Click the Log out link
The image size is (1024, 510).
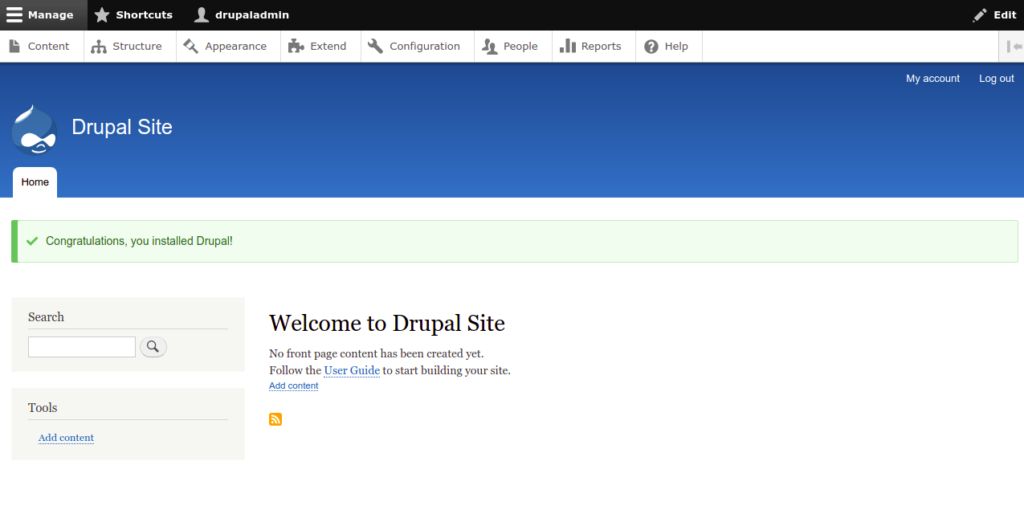[x=997, y=78]
